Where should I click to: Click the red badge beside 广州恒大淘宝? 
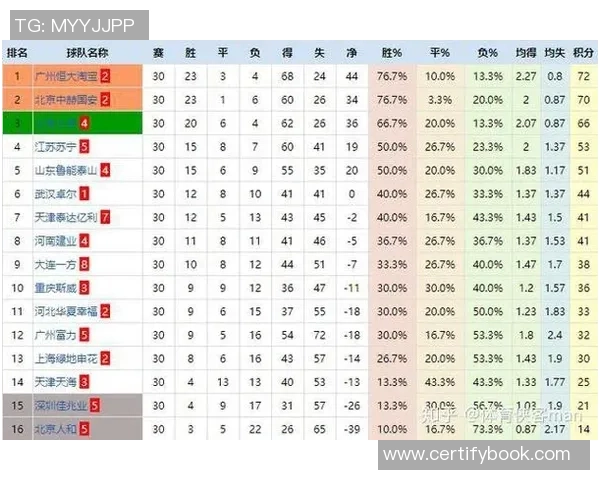pyautogui.click(x=105, y=76)
